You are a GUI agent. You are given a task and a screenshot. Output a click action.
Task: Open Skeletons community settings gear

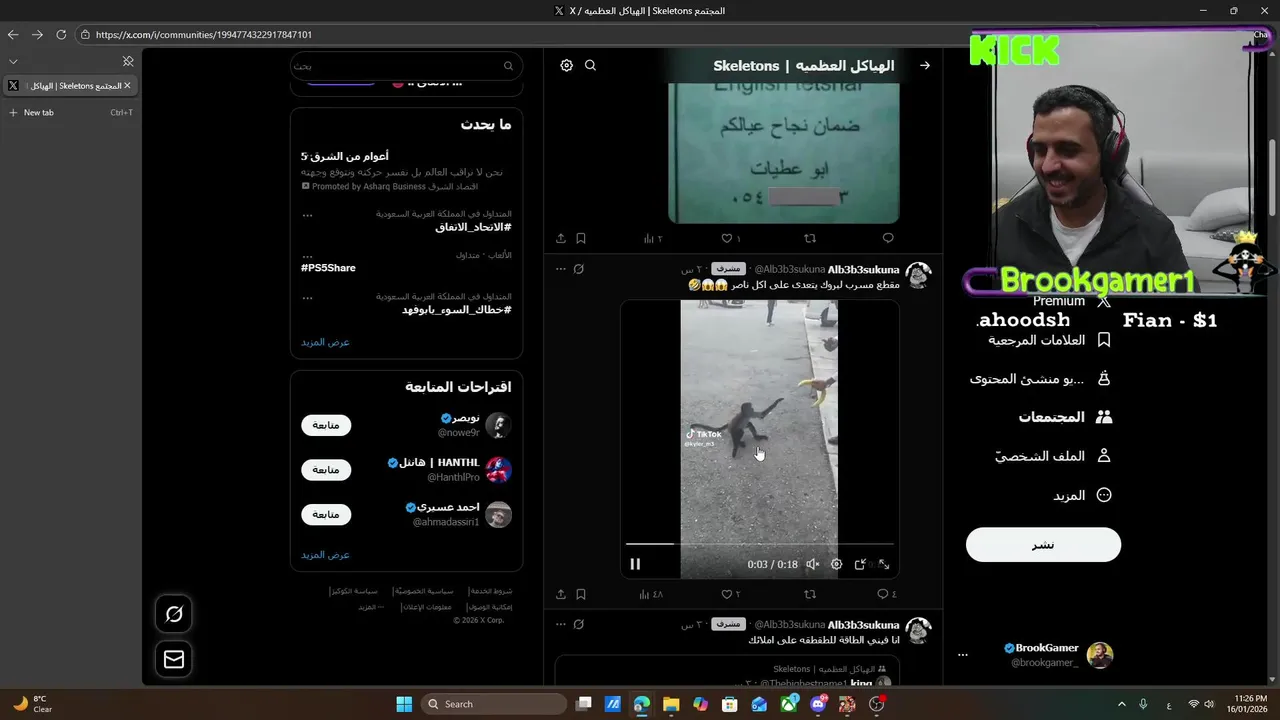(567, 65)
